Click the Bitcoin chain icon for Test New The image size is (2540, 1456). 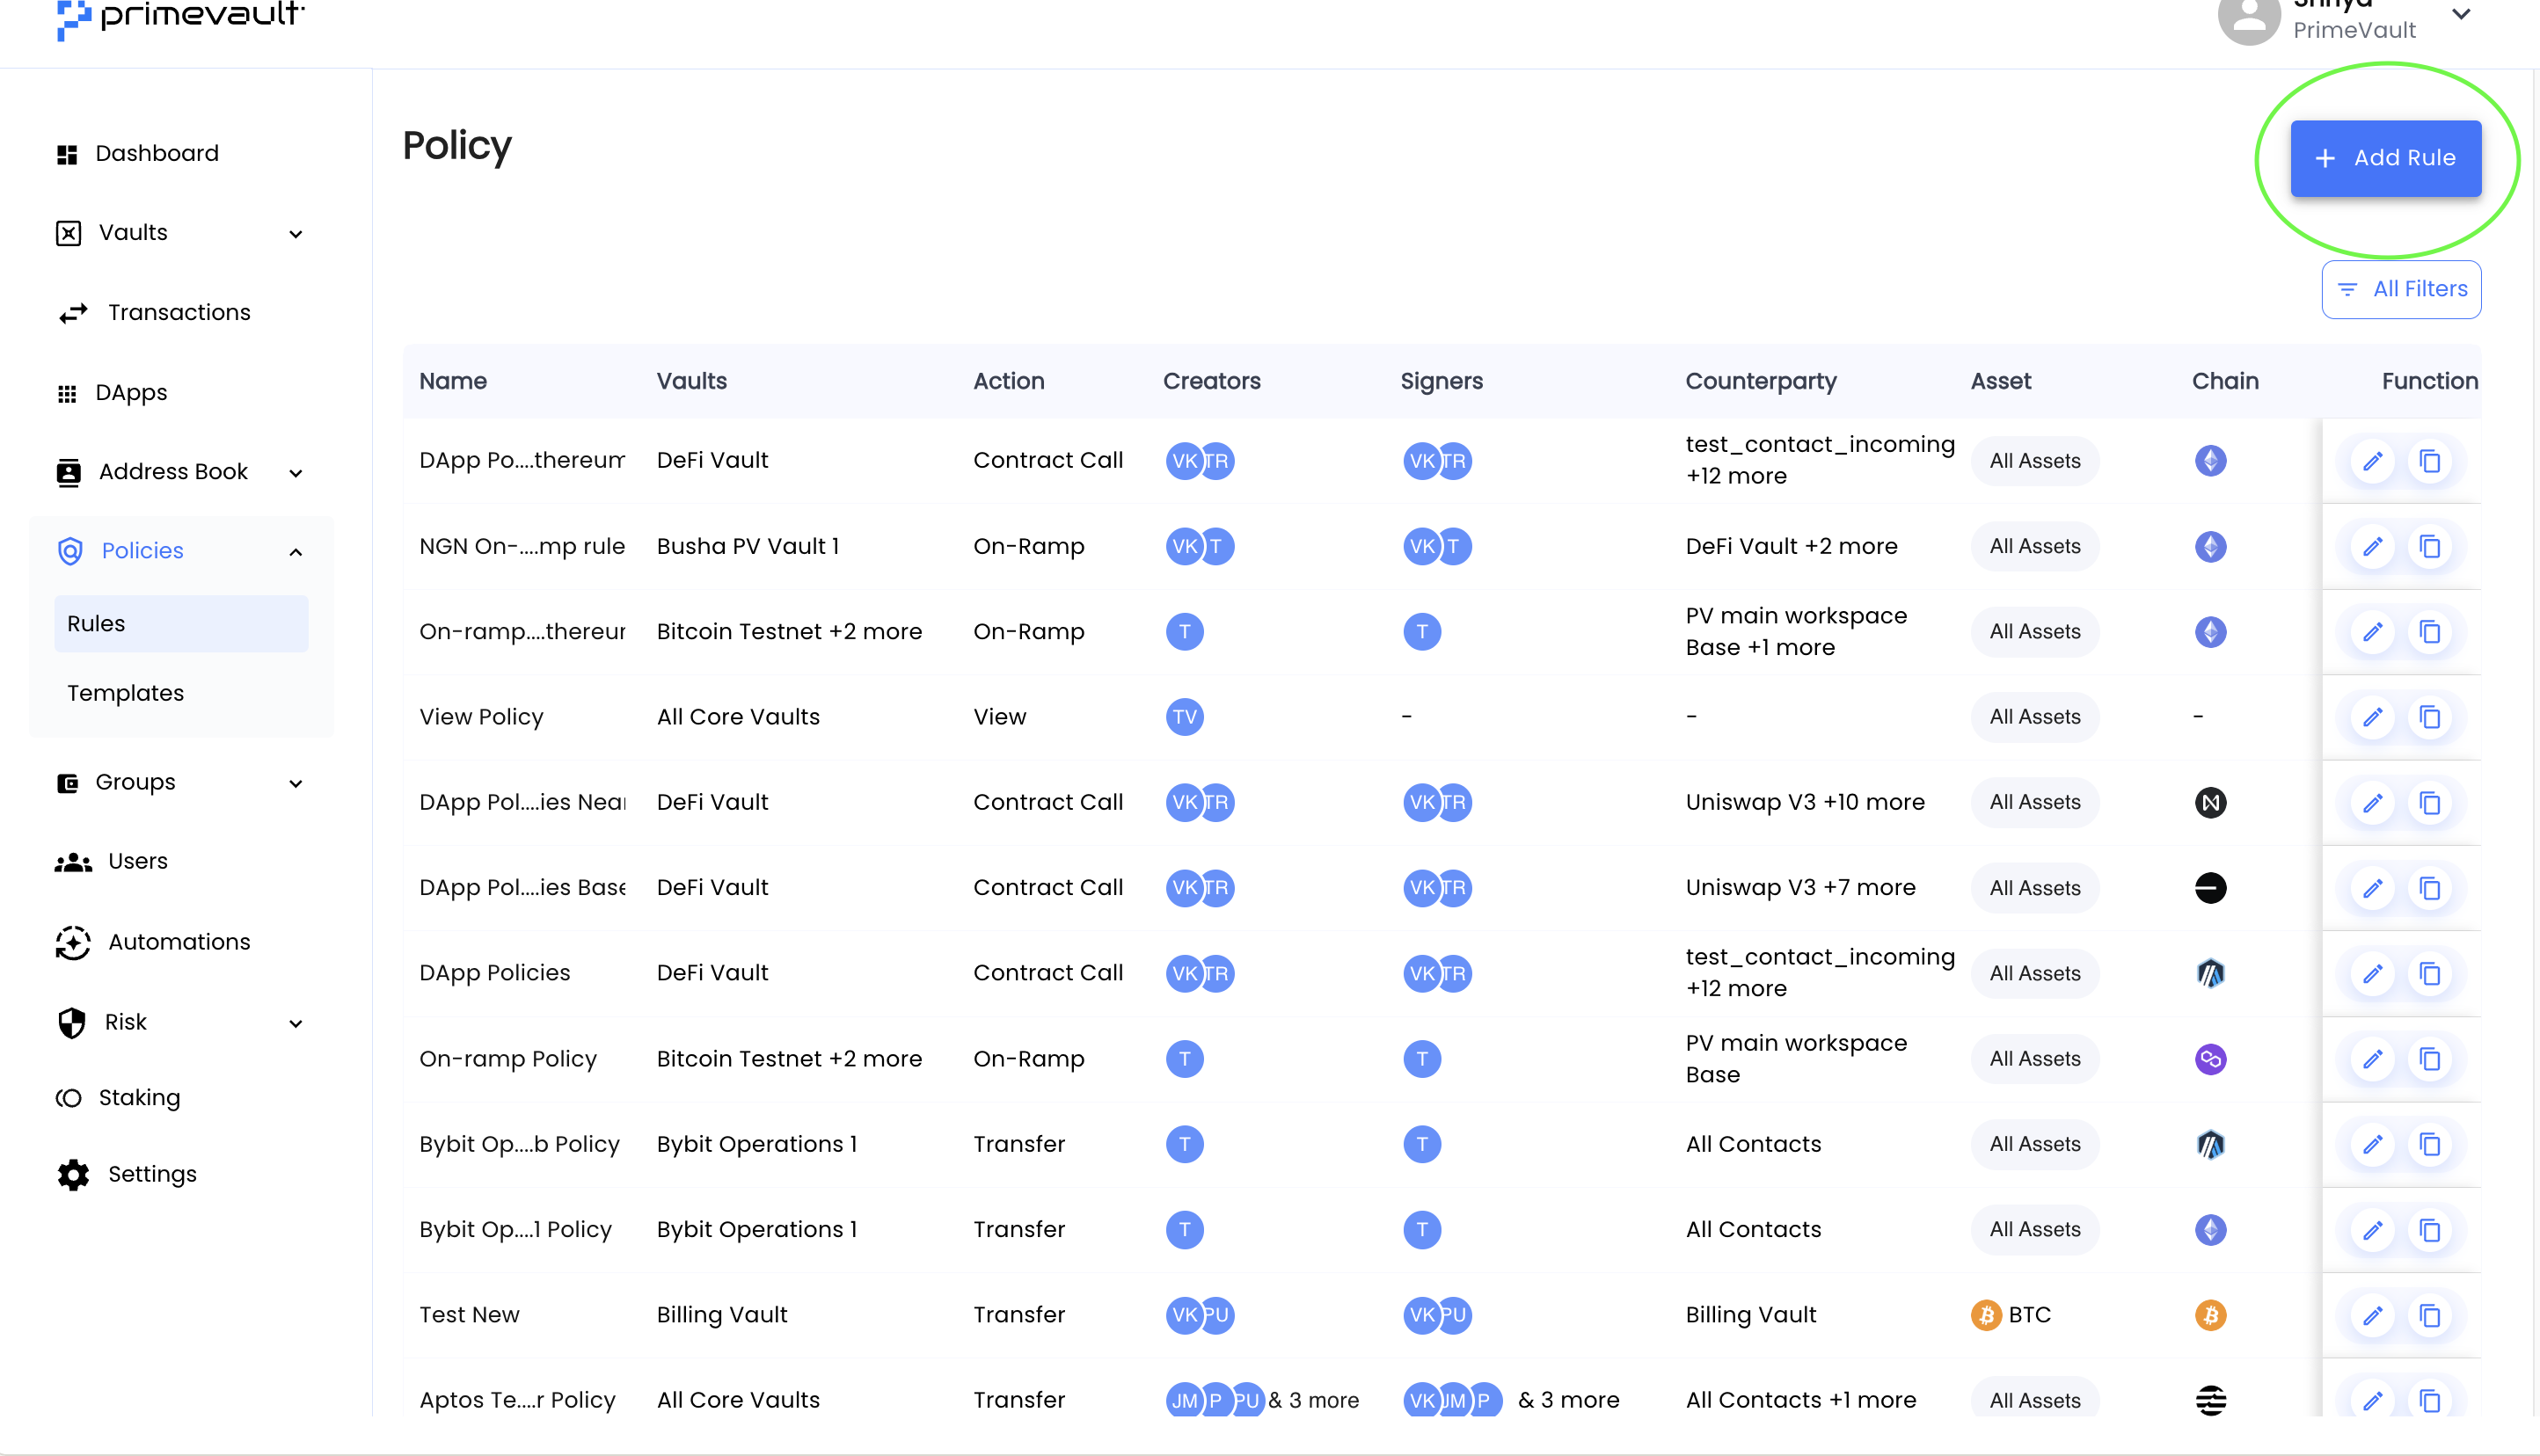click(2210, 1315)
